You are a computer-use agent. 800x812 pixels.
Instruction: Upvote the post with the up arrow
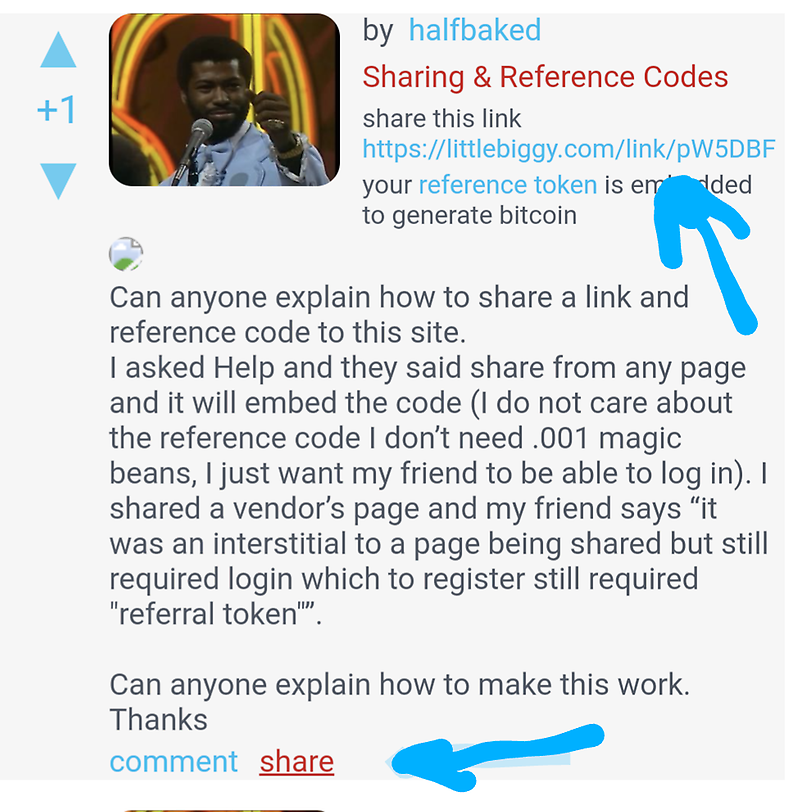coord(58,50)
